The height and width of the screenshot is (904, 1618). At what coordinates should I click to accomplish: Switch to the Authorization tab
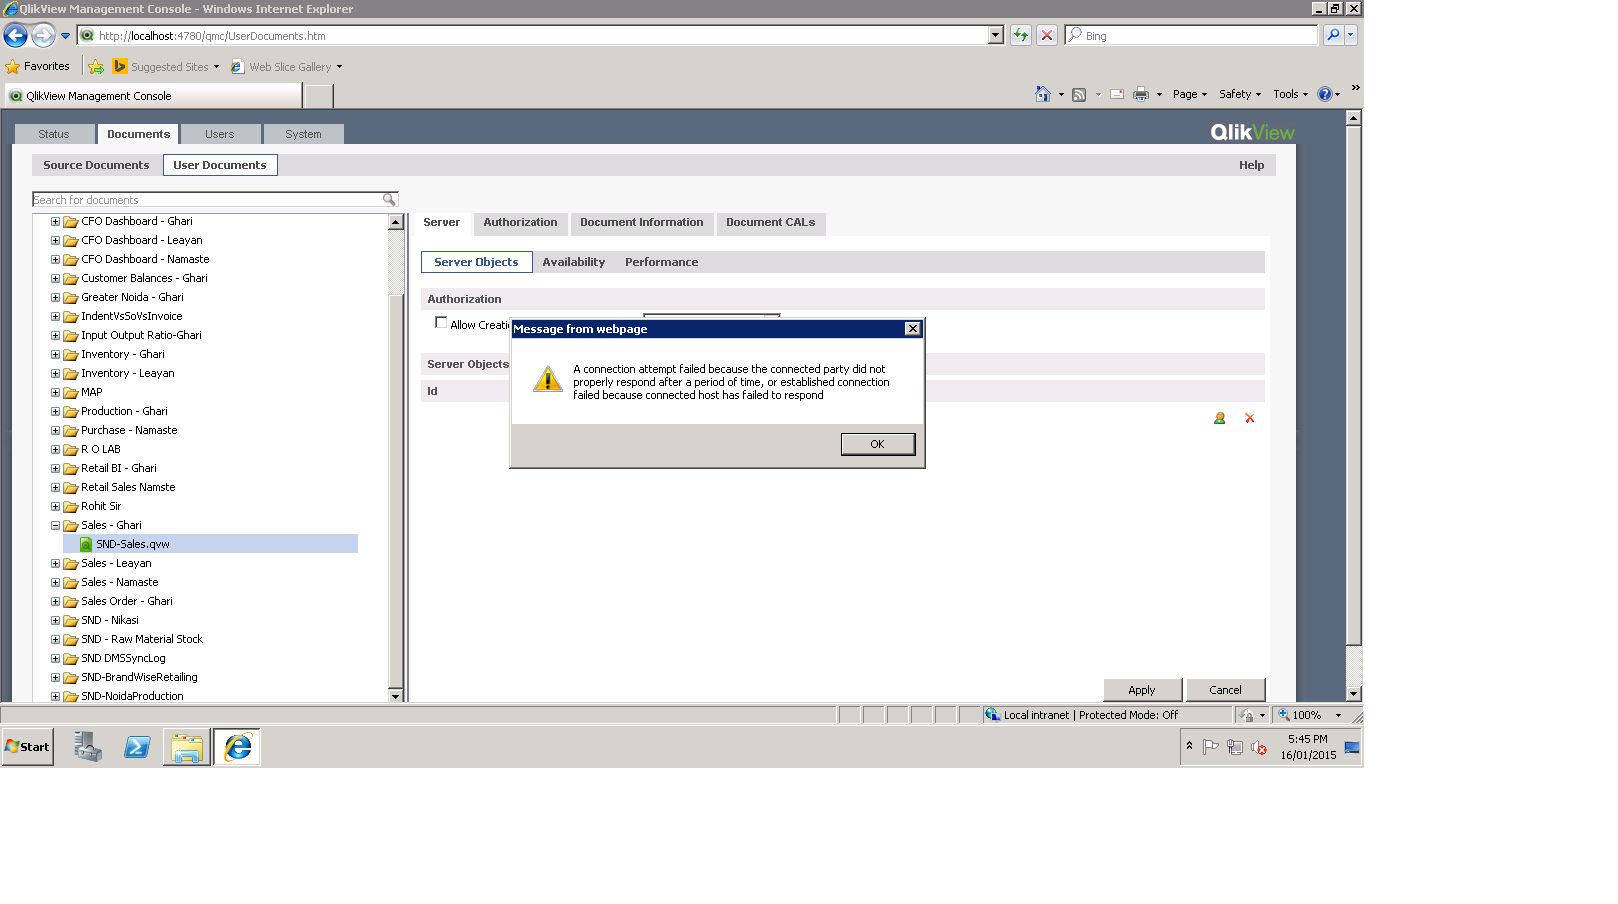coord(520,223)
